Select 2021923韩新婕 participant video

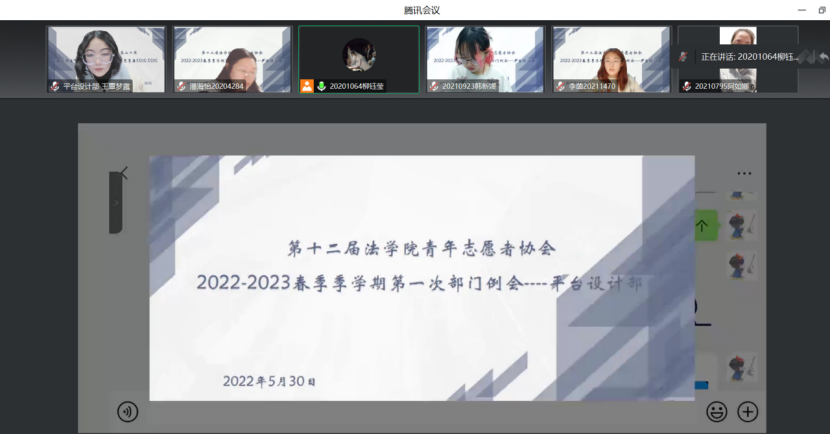point(485,60)
